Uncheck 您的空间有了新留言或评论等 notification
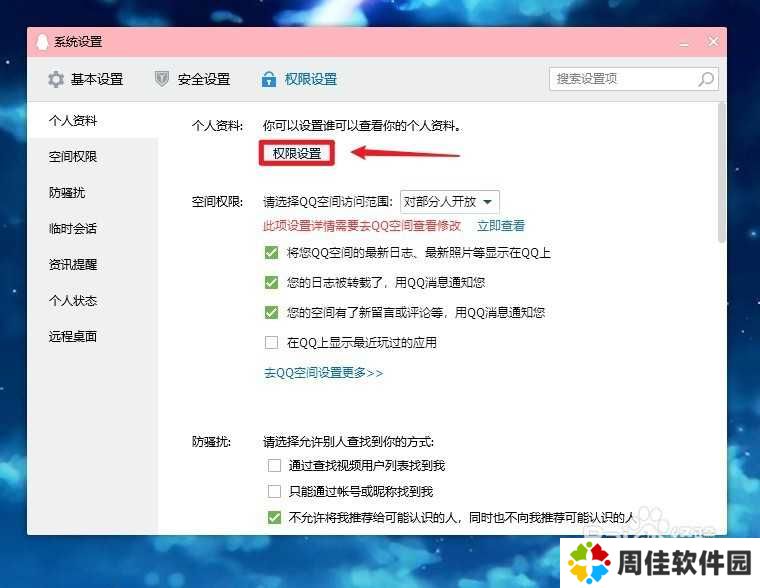760x588 pixels. [271, 312]
